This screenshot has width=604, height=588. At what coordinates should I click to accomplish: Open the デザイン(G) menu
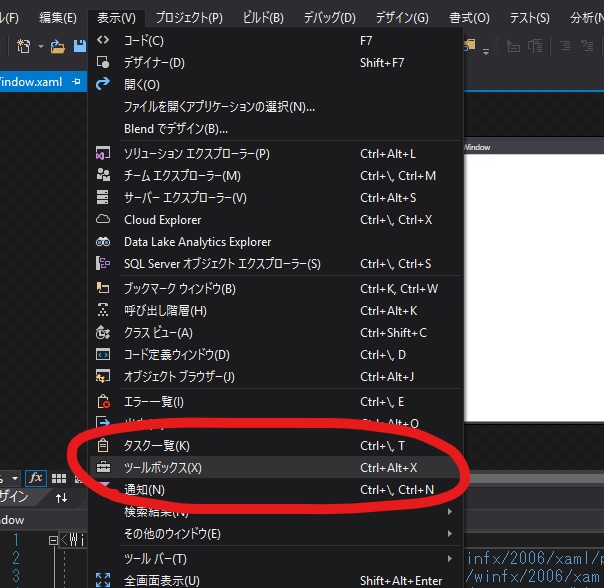pyautogui.click(x=402, y=18)
